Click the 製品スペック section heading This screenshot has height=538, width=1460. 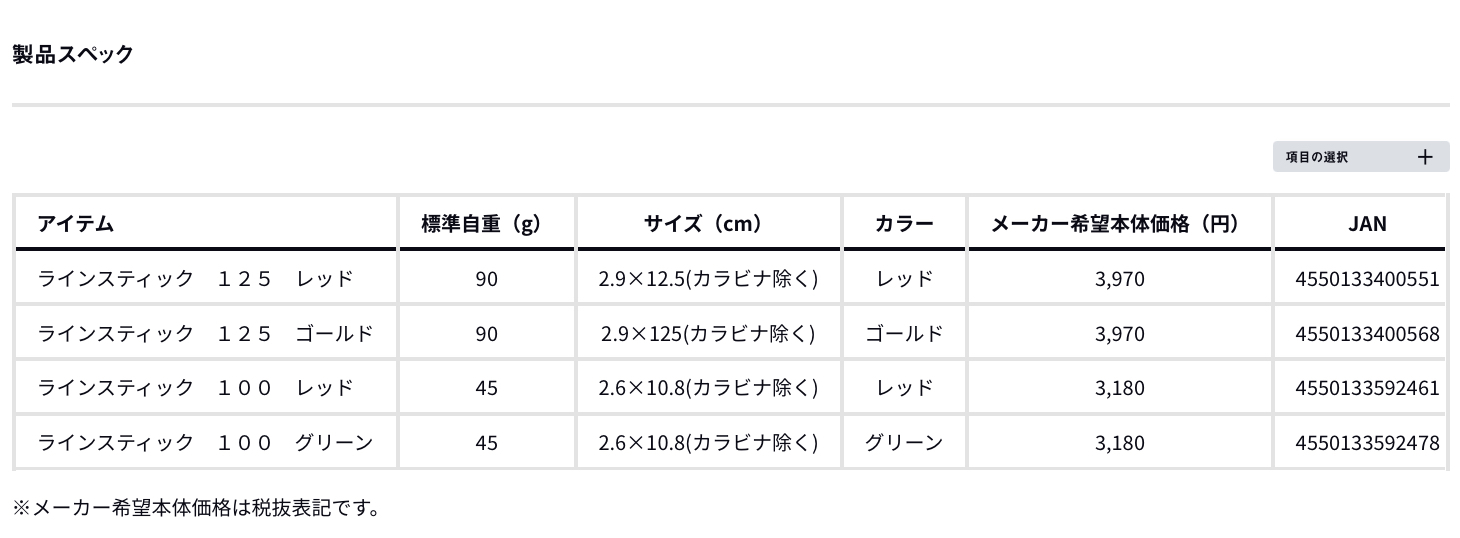coord(73,54)
